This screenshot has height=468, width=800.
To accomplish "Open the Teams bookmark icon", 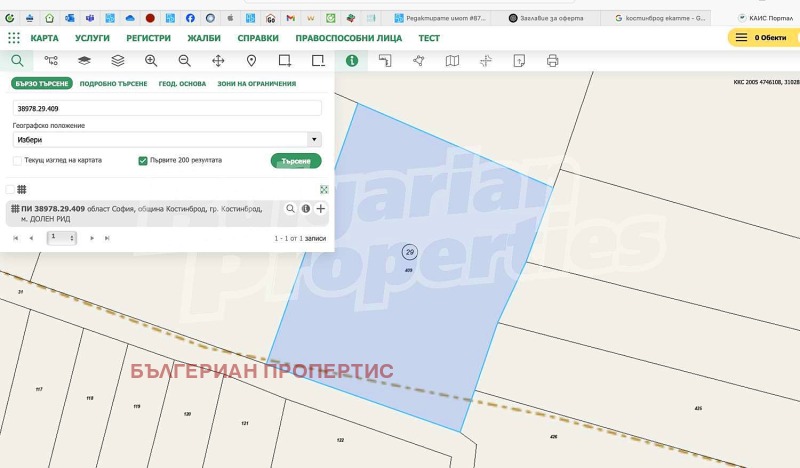I will click(90, 18).
